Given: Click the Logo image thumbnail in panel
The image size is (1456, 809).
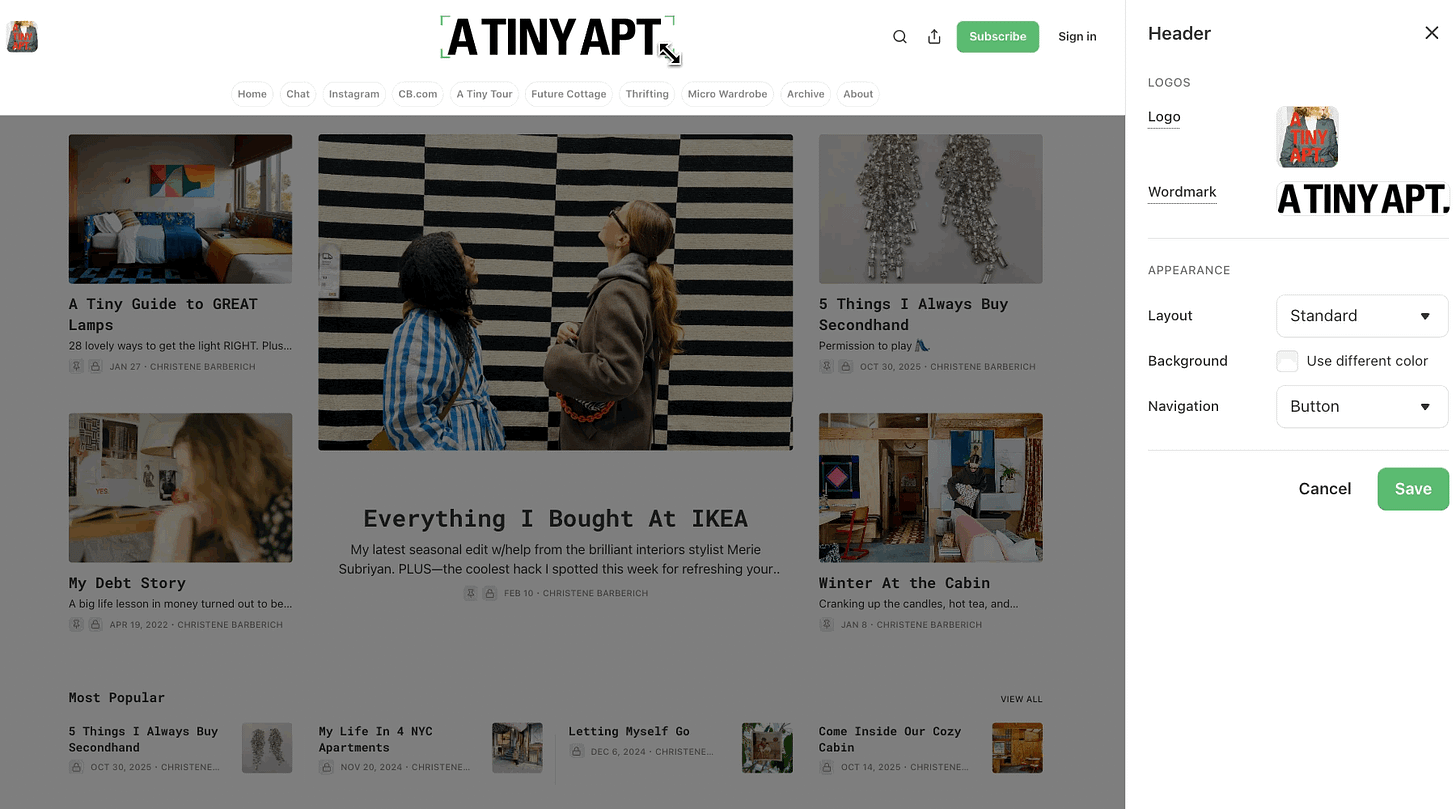Looking at the screenshot, I should point(1307,137).
